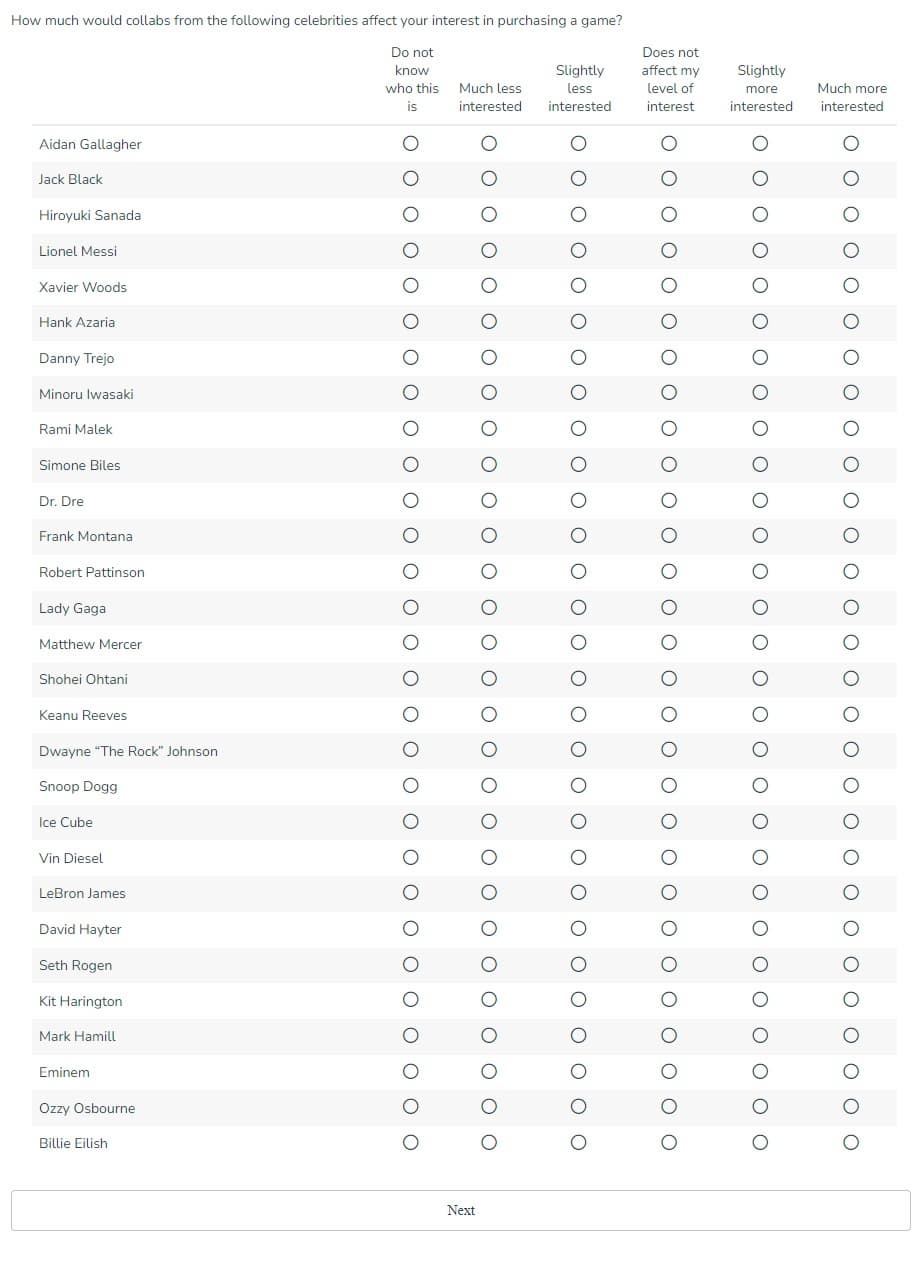
Task: Click the Next button
Action: pos(460,1210)
